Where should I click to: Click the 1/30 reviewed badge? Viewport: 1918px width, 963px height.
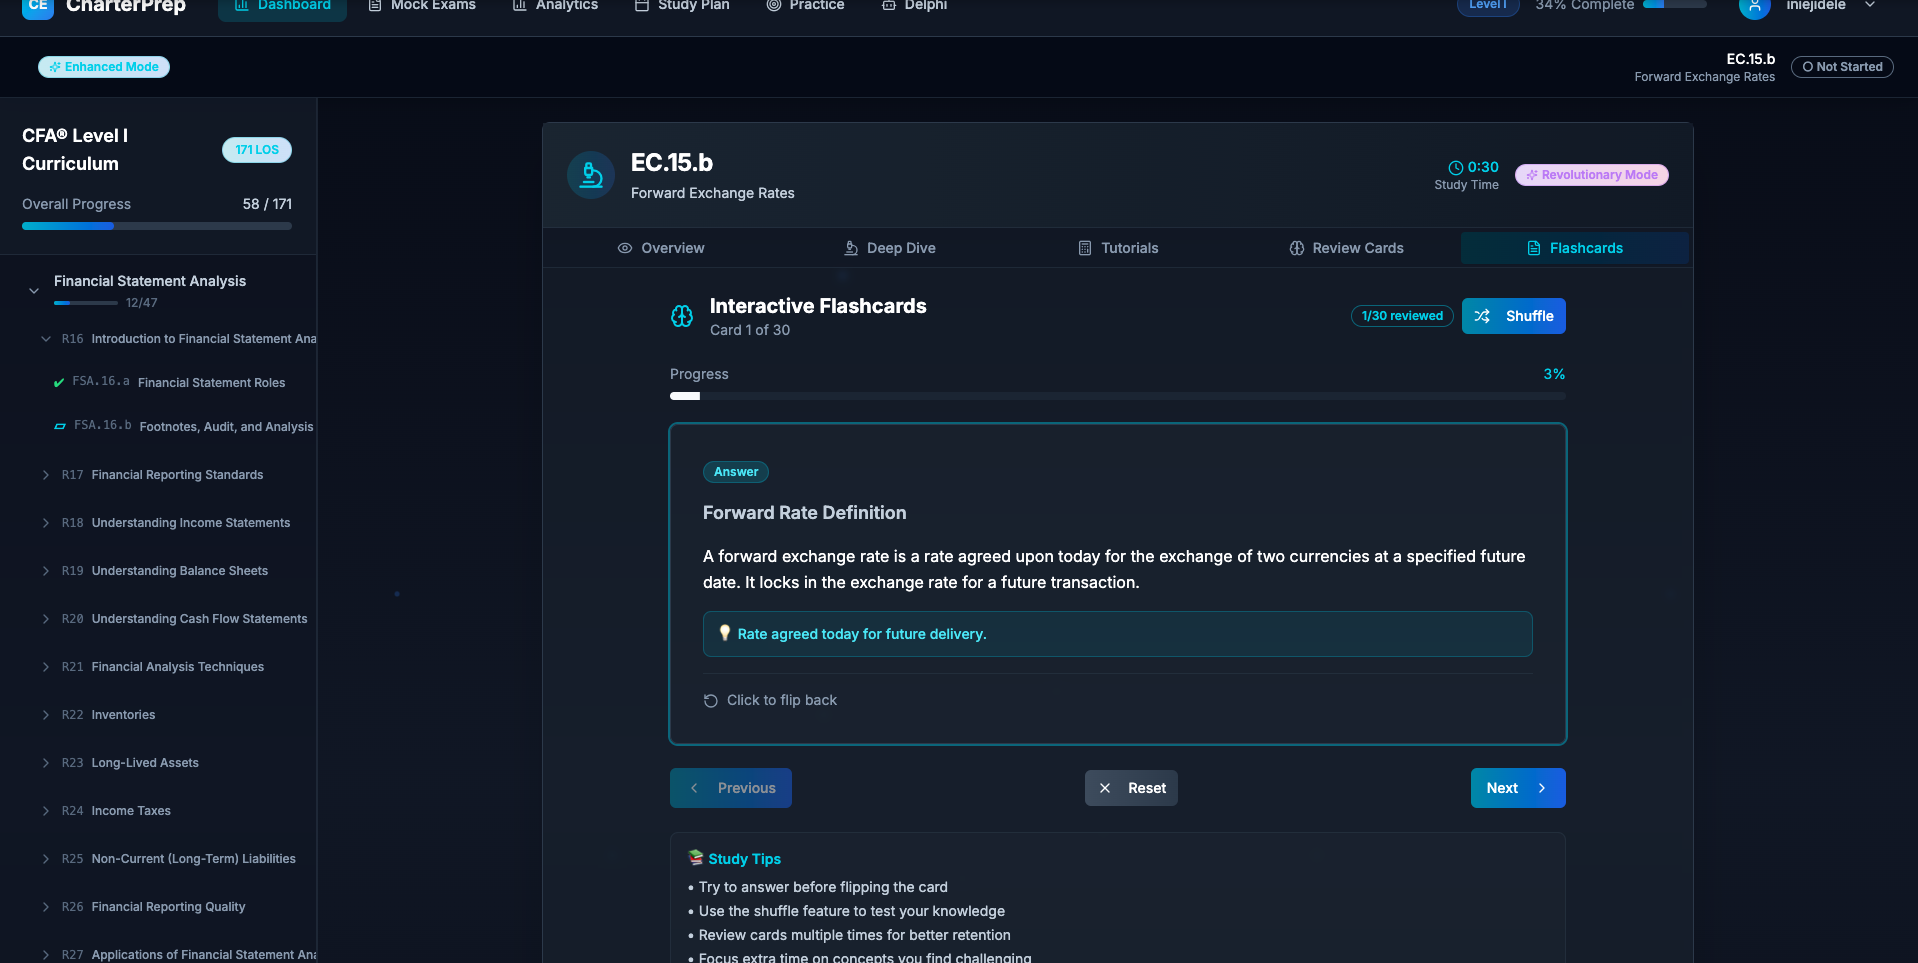[x=1402, y=316]
